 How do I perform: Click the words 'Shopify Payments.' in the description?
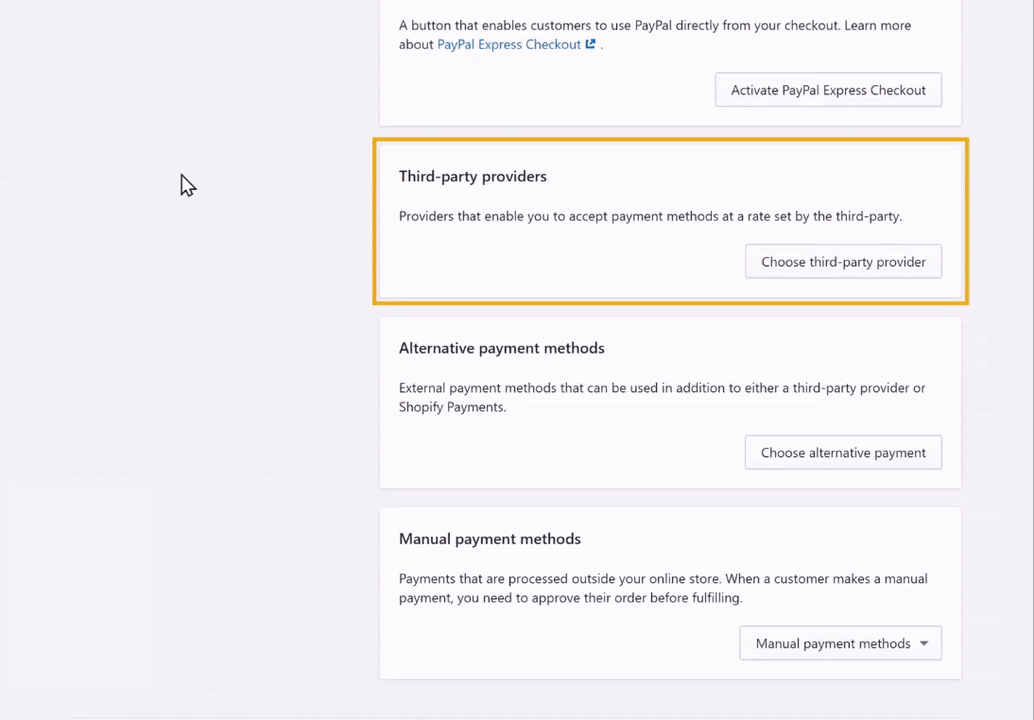coord(452,407)
